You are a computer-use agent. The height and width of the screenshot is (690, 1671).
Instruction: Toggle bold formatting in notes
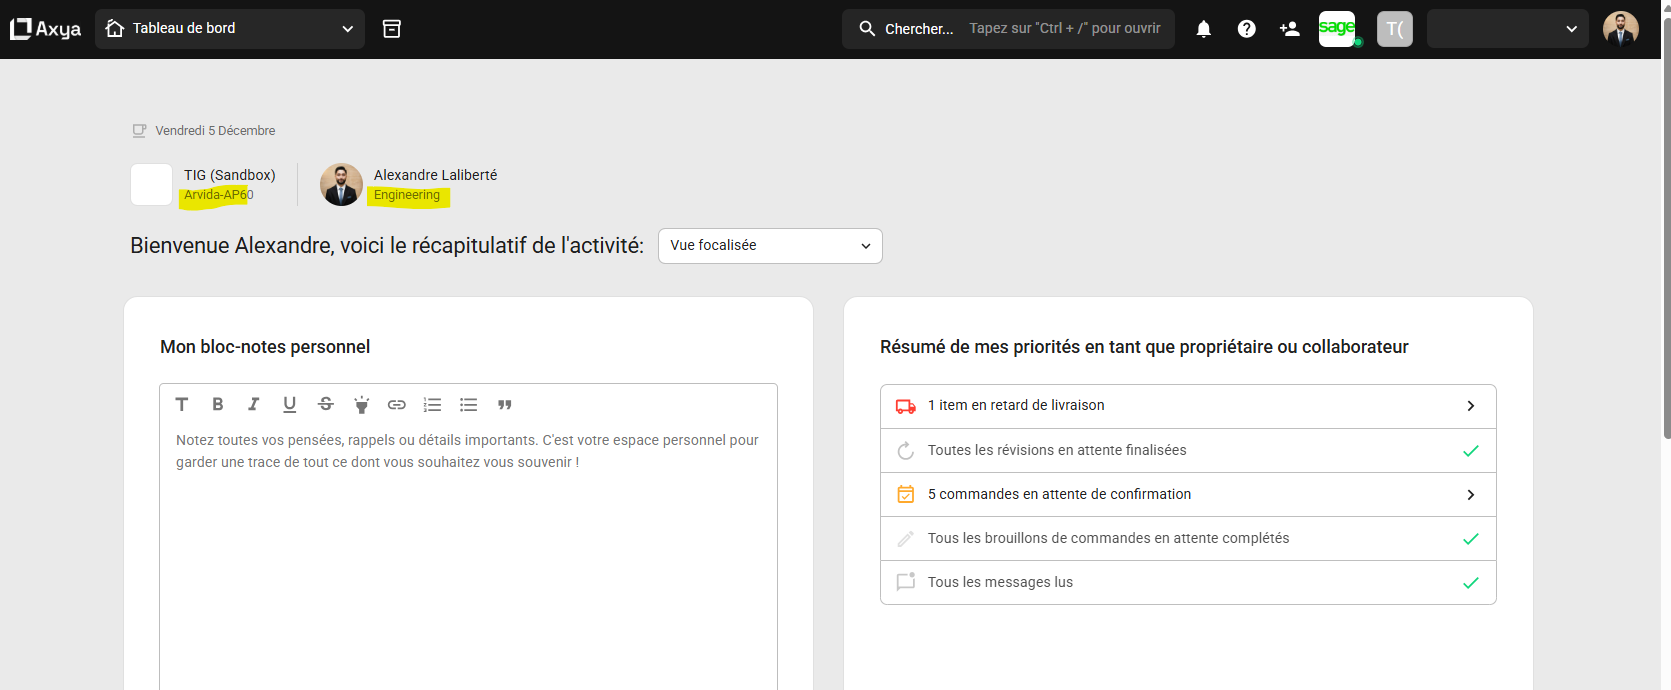pos(217,405)
